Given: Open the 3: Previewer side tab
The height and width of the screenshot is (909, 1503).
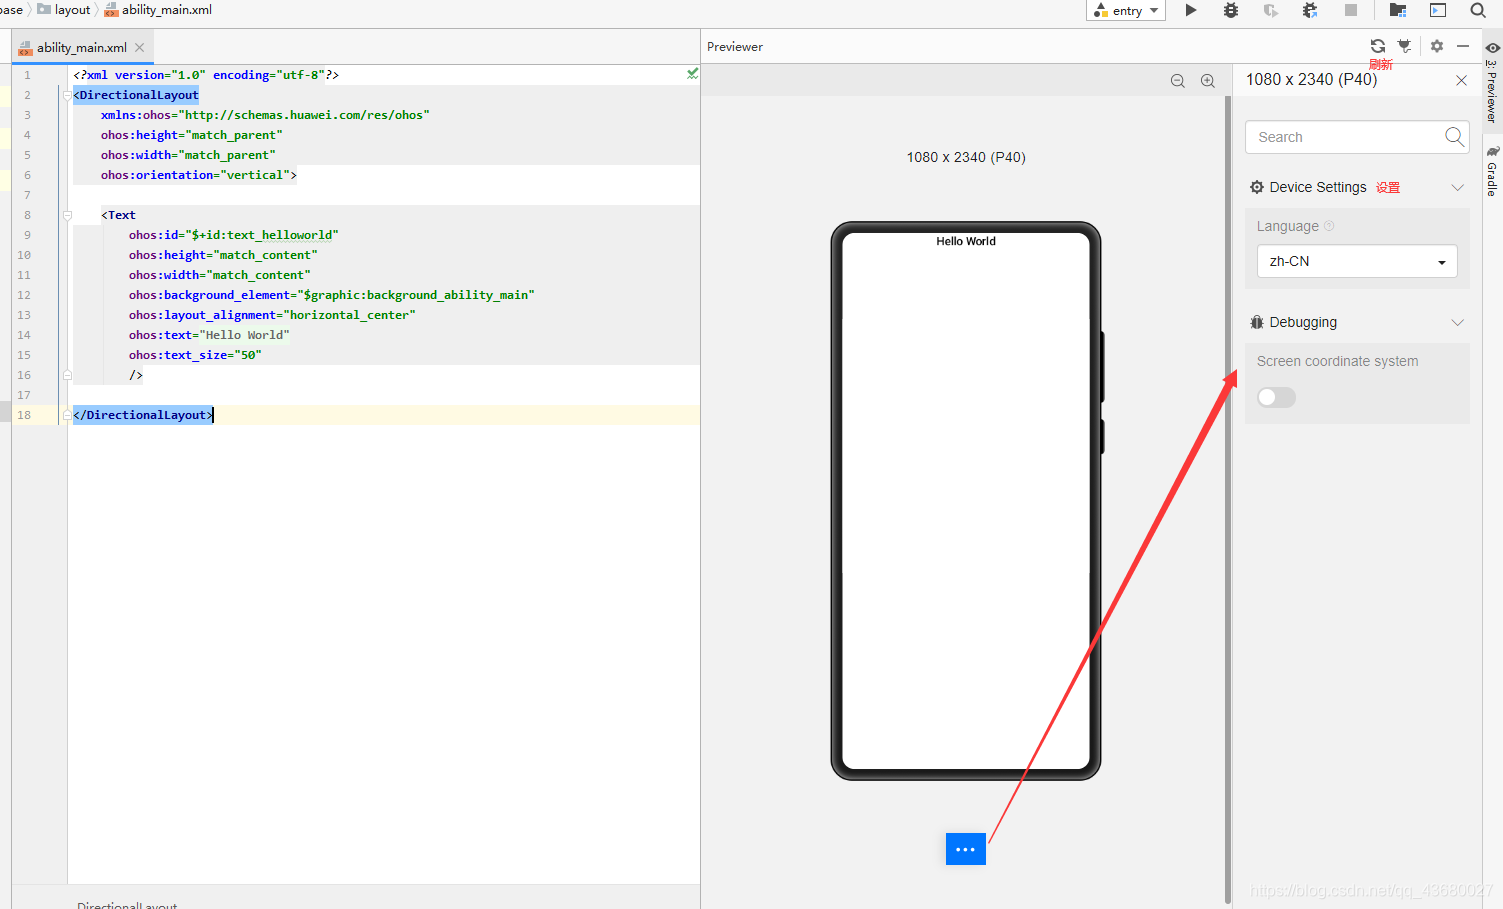Looking at the screenshot, I should click(x=1492, y=82).
